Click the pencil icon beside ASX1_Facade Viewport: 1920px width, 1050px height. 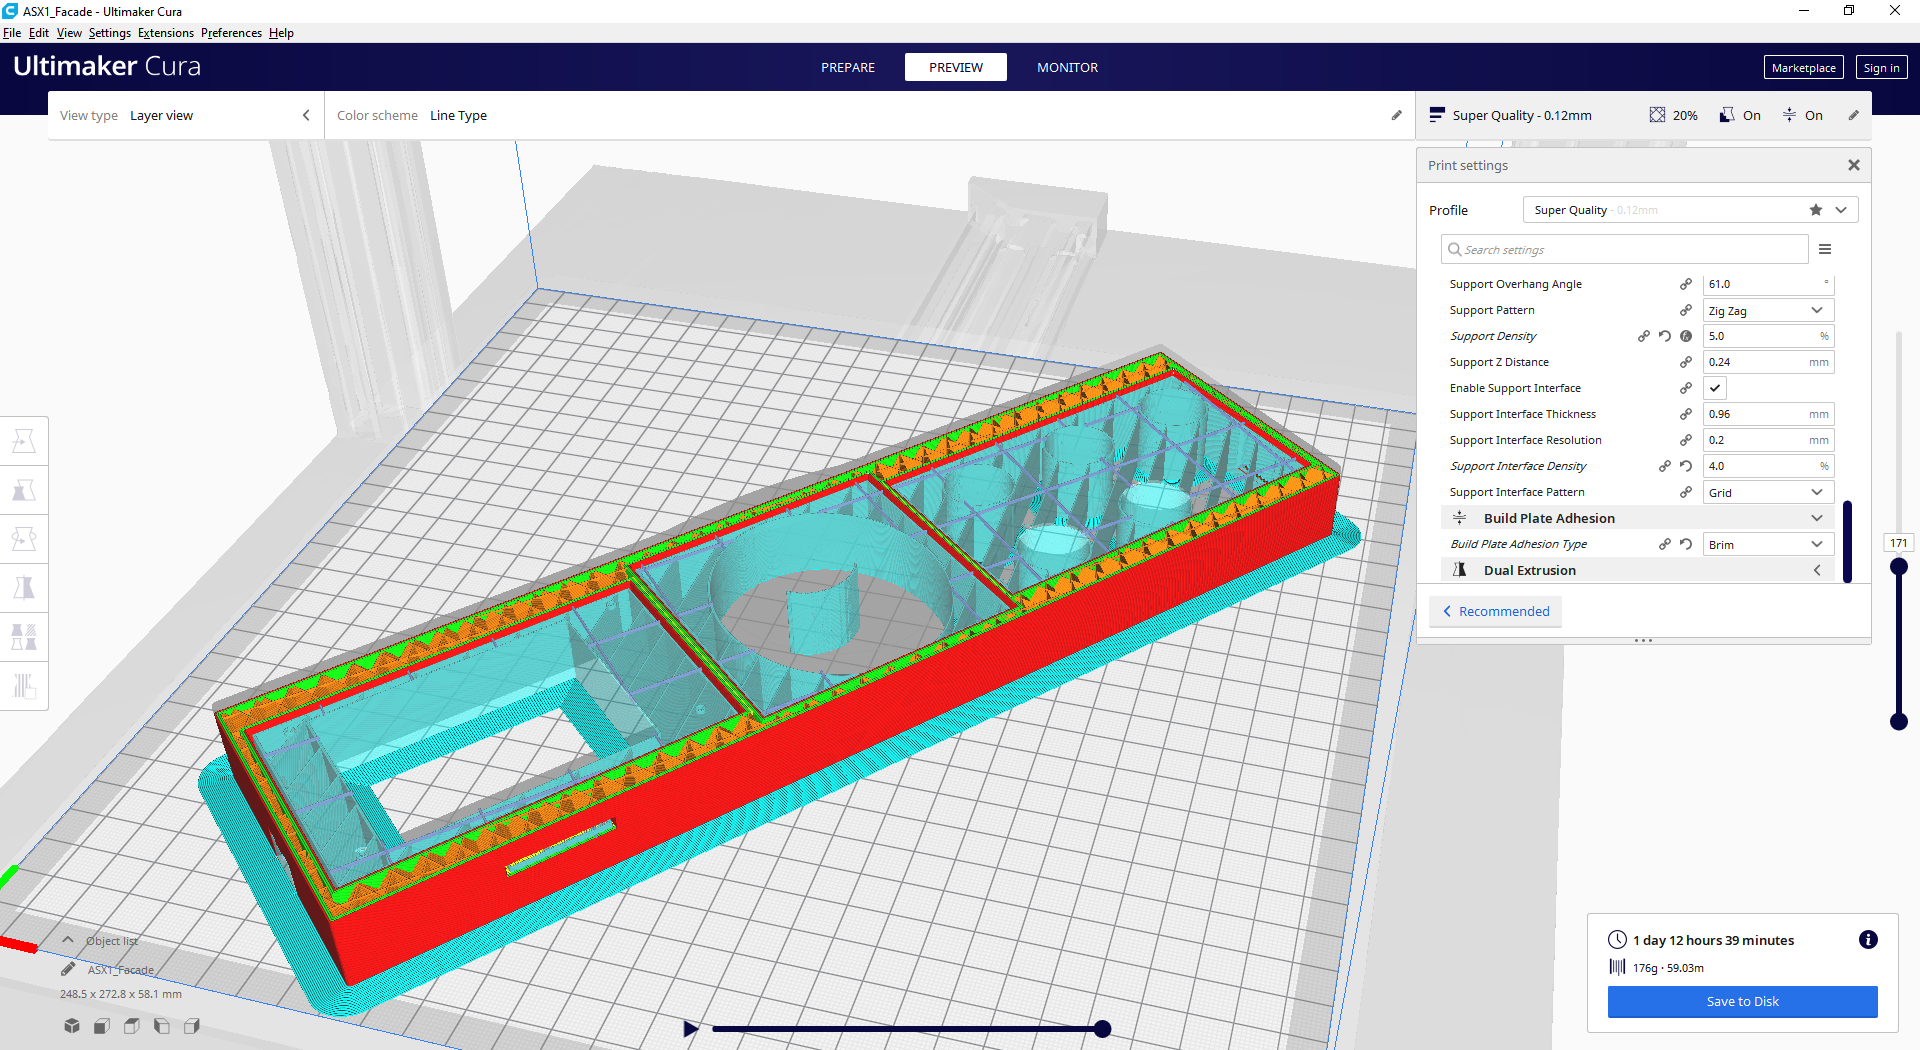pos(68,969)
